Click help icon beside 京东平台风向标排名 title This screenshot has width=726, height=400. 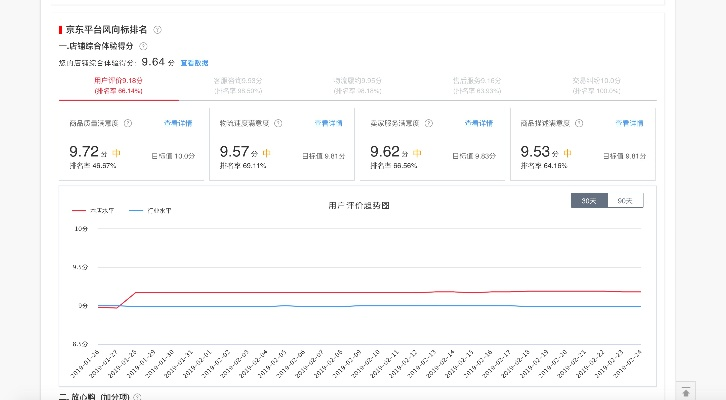(x=157, y=31)
